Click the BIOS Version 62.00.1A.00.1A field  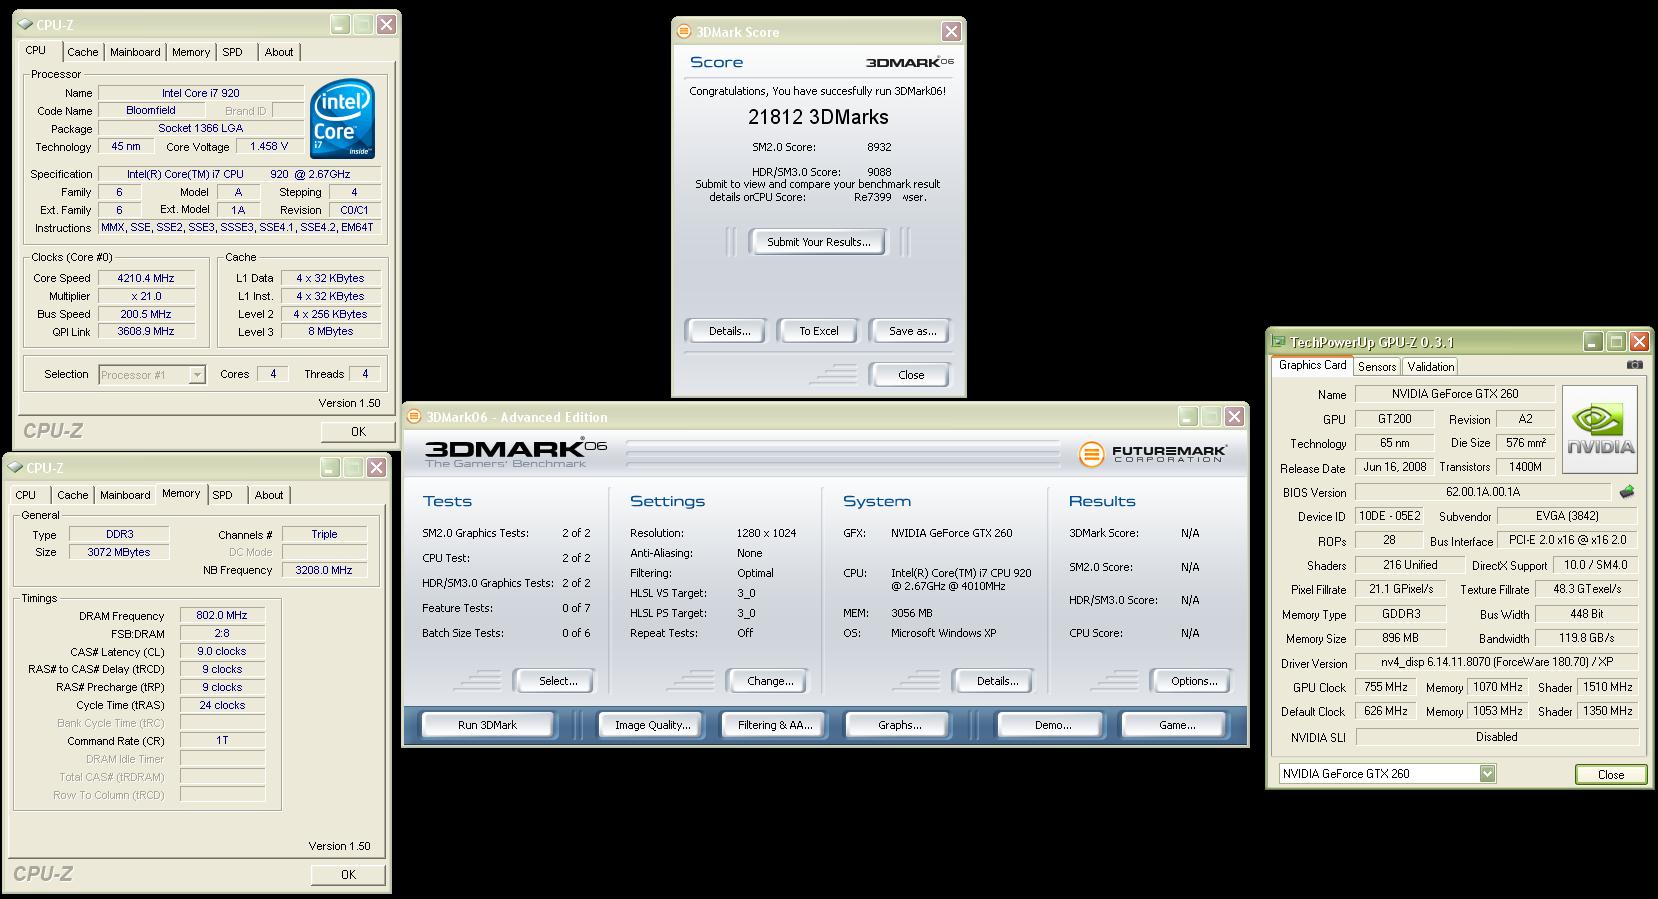tap(1482, 492)
